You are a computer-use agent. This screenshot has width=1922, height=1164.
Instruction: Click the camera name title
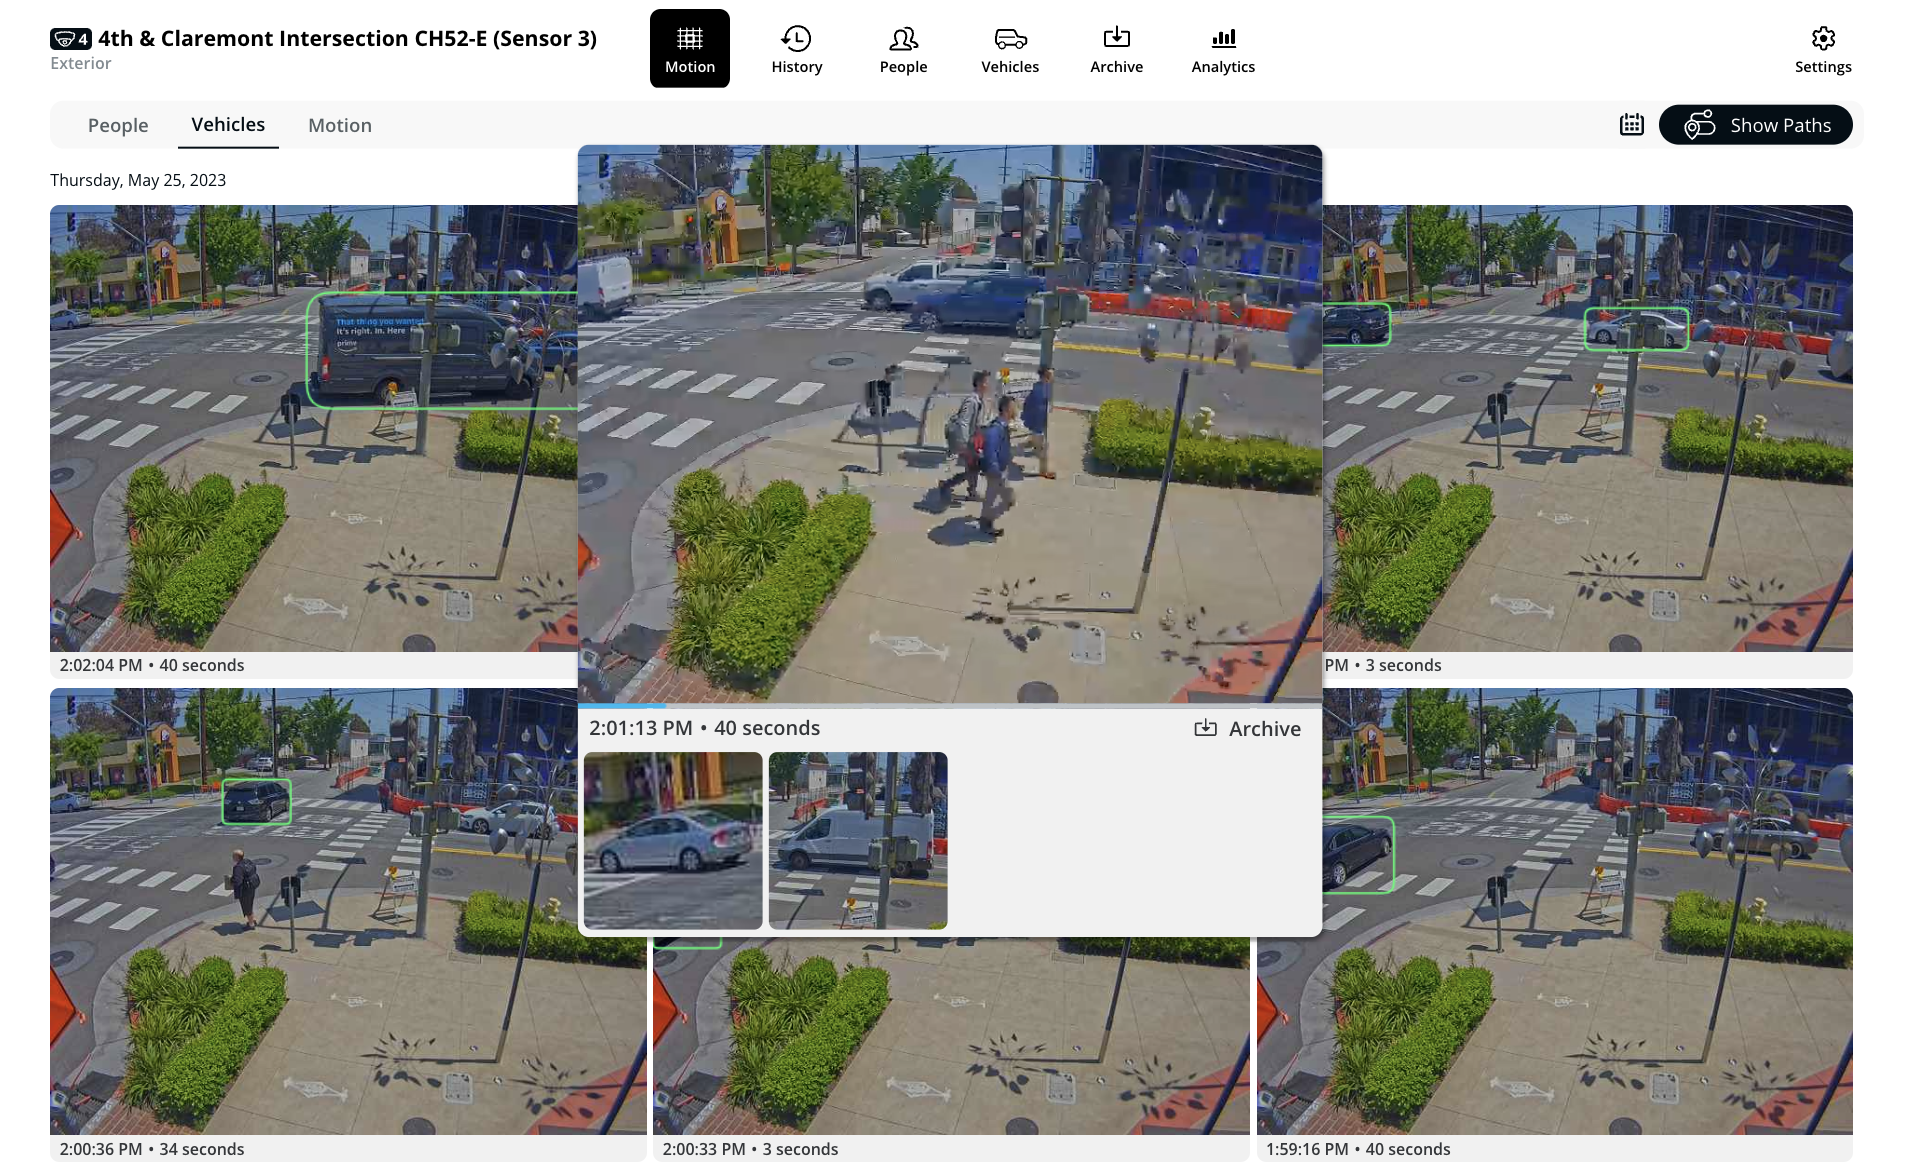coord(347,38)
